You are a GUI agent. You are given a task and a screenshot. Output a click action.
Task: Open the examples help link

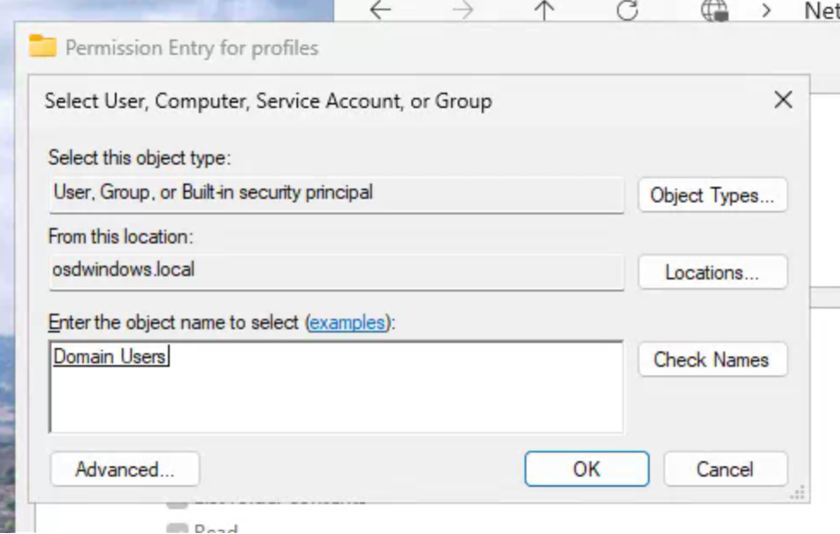tap(347, 322)
